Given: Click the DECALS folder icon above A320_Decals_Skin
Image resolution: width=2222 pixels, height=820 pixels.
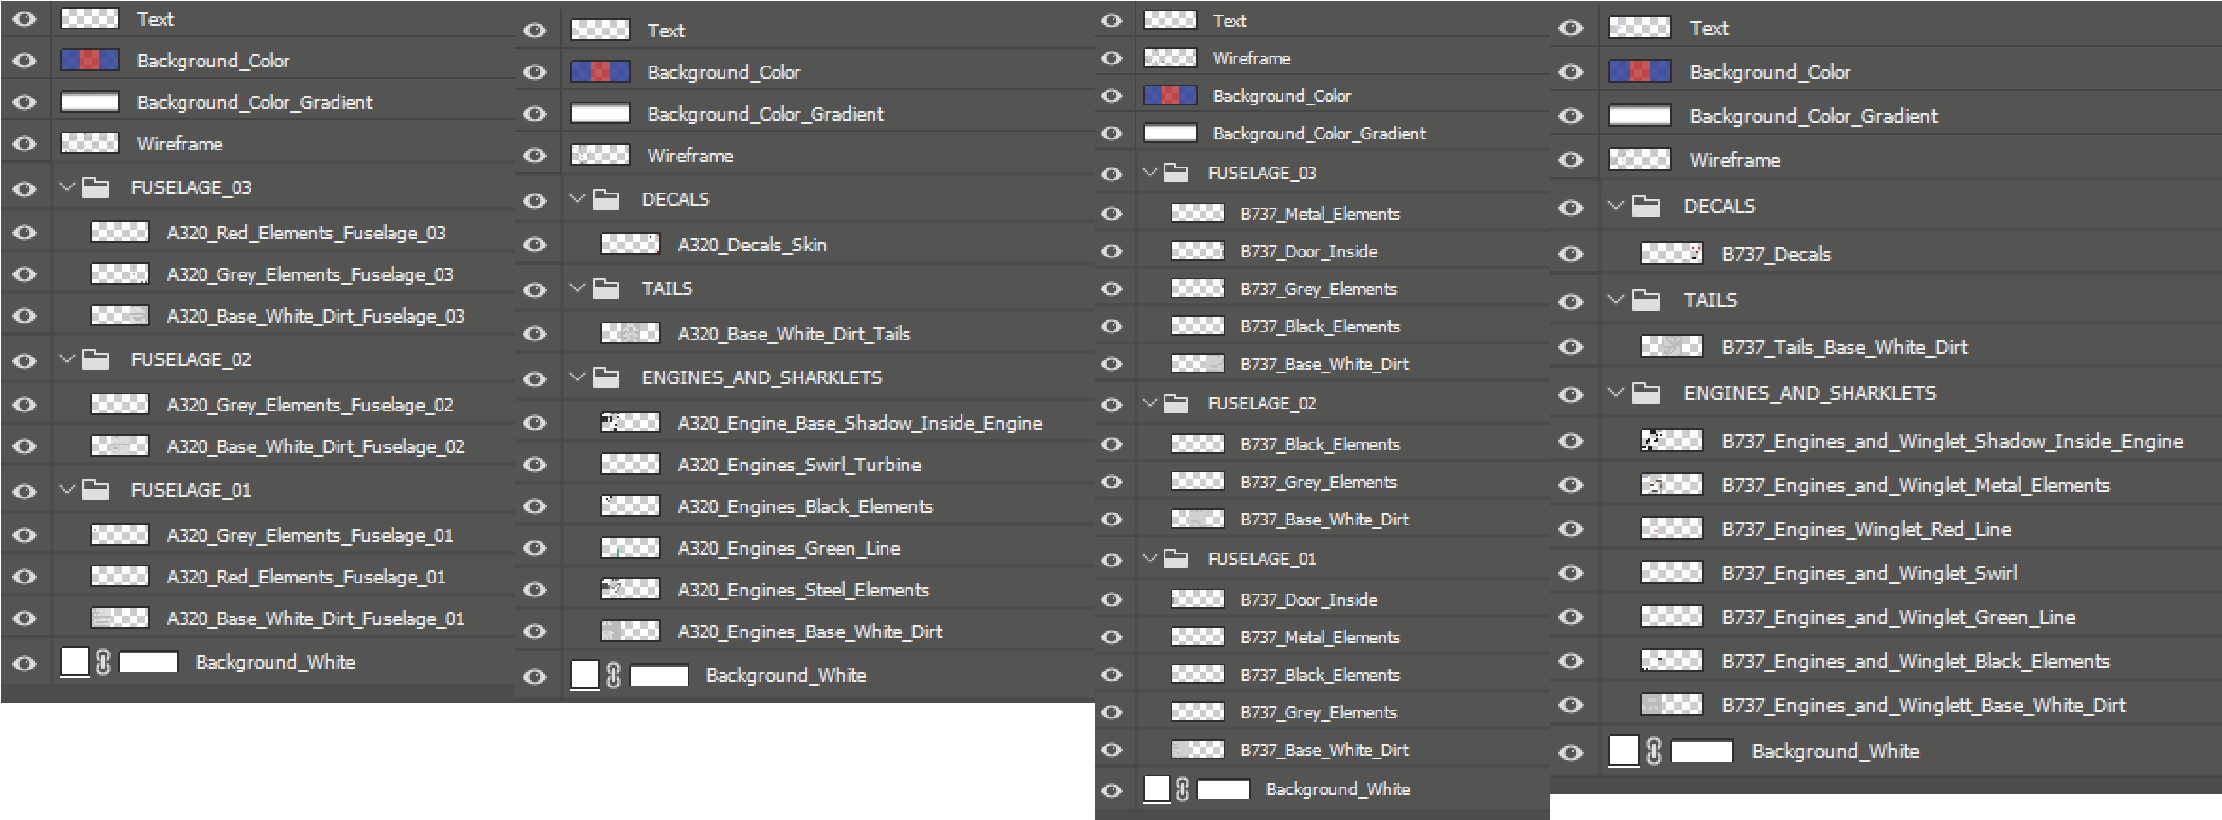Looking at the screenshot, I should (x=606, y=199).
